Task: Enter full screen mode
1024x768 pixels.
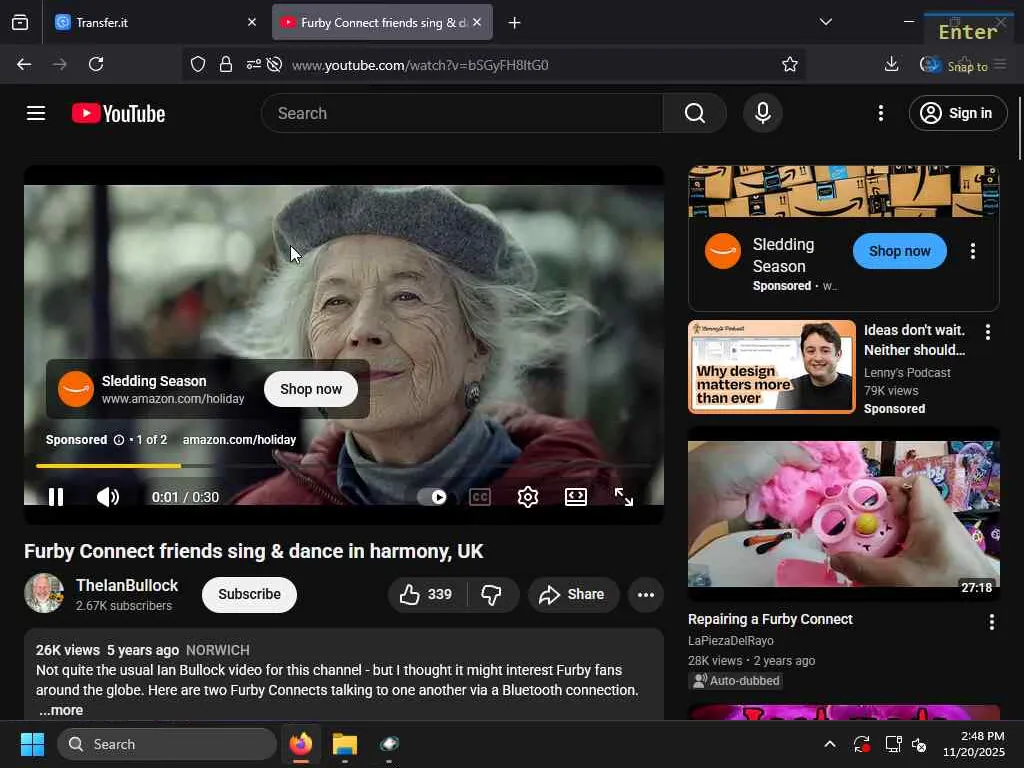Action: [x=624, y=497]
